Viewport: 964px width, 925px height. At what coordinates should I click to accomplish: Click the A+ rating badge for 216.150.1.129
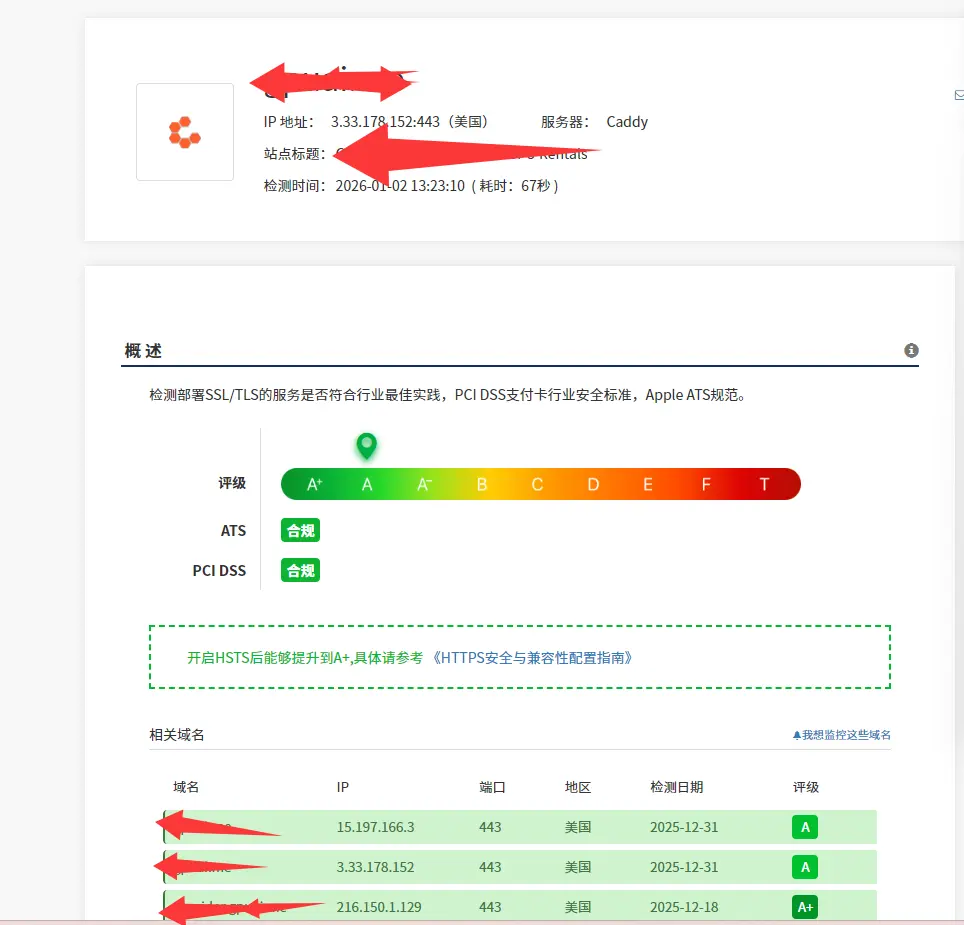point(805,907)
